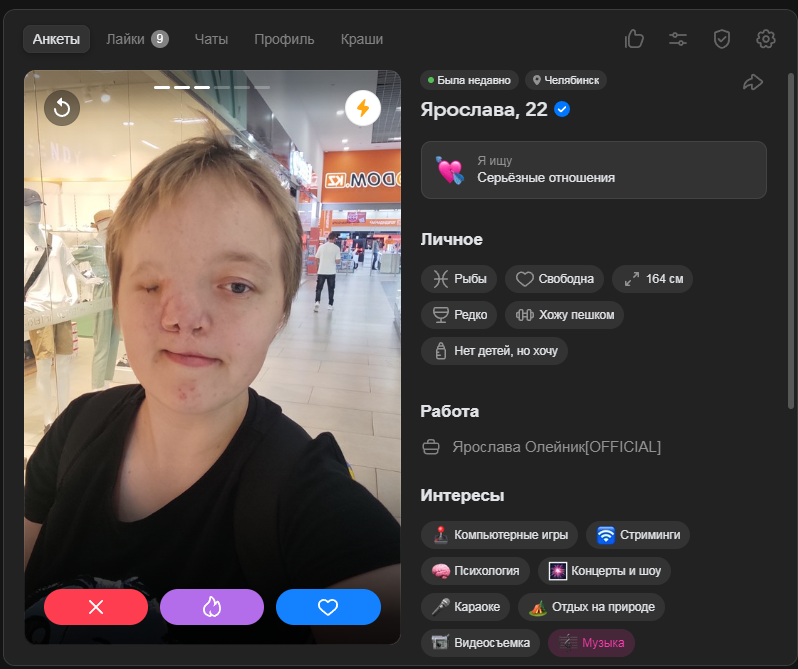Click the Компьютерные игры interest tag
The height and width of the screenshot is (669, 798).
coord(500,535)
